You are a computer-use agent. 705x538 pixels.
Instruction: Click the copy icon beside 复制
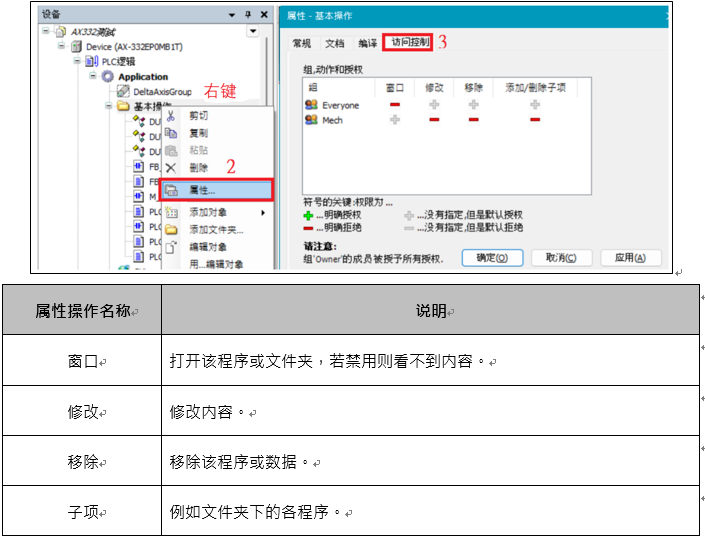[x=170, y=133]
